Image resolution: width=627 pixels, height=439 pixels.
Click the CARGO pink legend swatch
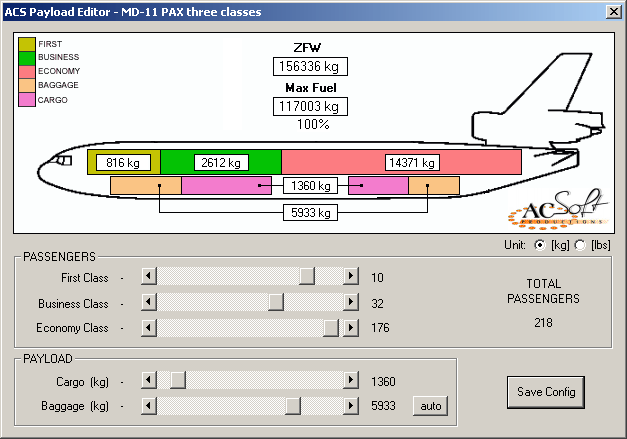tap(27, 100)
